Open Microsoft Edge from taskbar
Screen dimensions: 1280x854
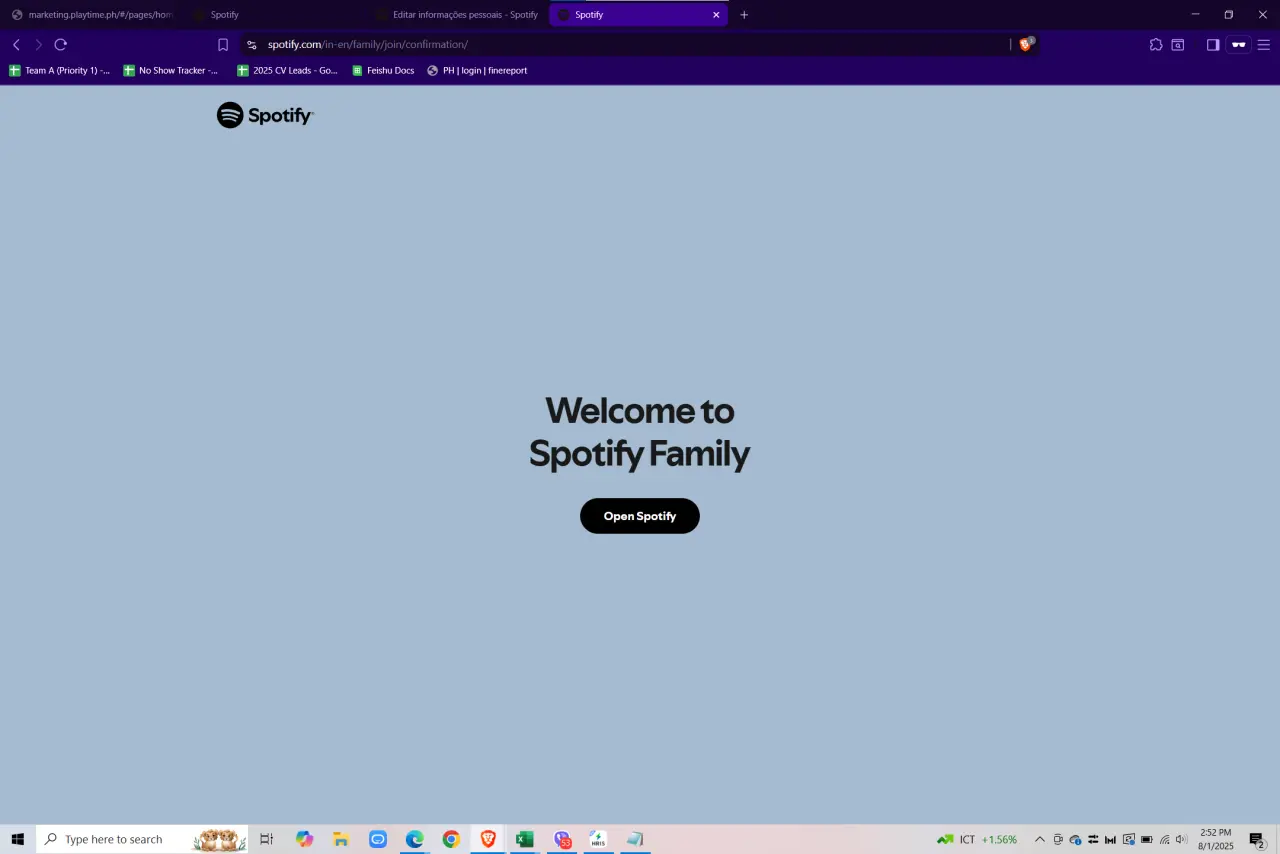click(414, 839)
